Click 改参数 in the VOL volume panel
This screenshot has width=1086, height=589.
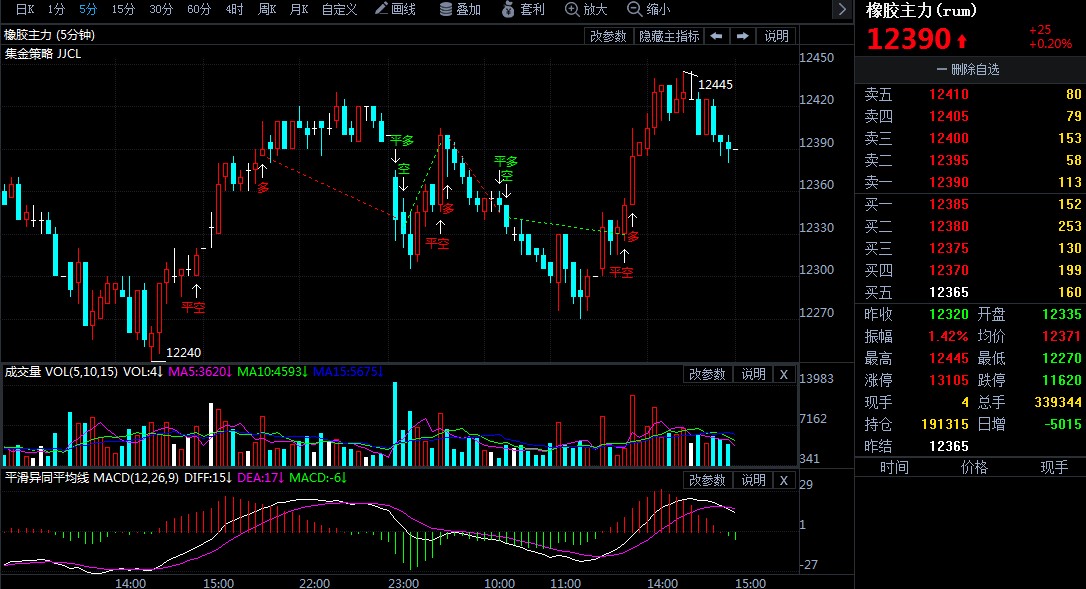[706, 374]
